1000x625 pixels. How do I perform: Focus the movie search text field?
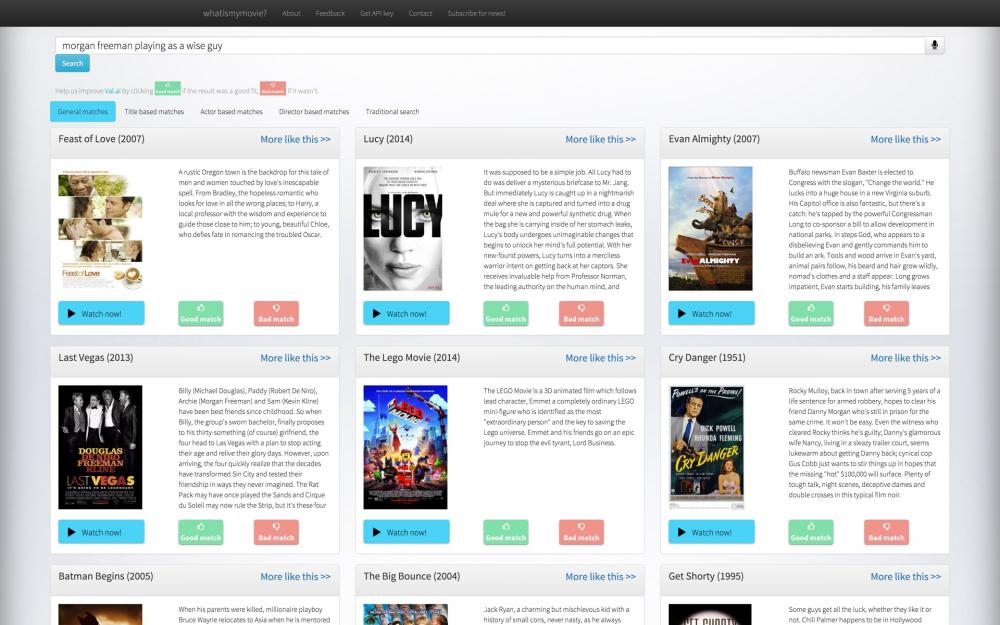point(490,45)
